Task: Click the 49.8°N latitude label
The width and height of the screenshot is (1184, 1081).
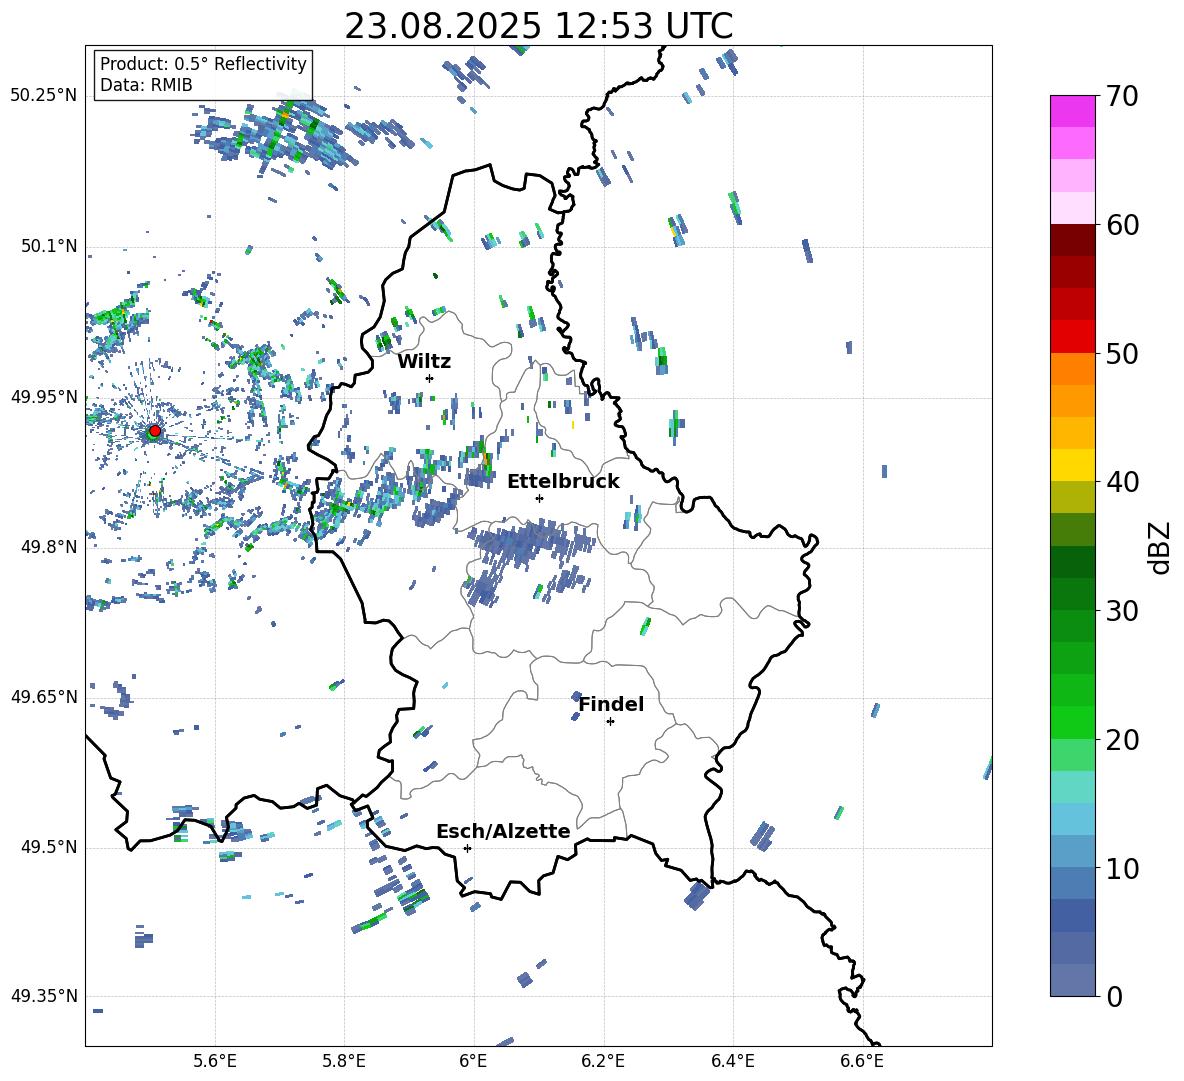Action: [x=48, y=547]
